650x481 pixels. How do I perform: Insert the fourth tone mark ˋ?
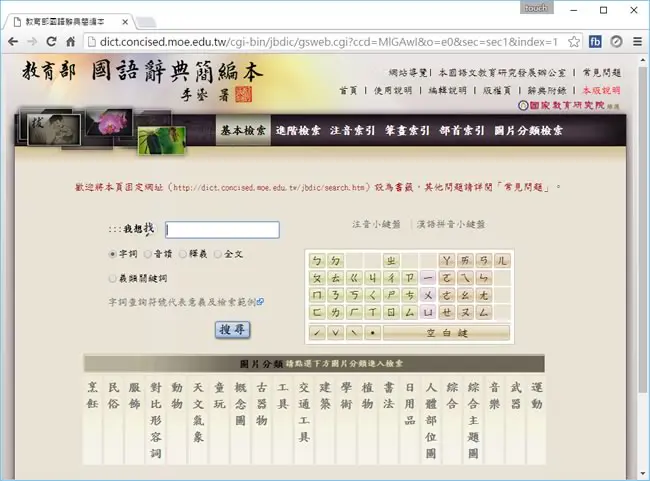[354, 333]
